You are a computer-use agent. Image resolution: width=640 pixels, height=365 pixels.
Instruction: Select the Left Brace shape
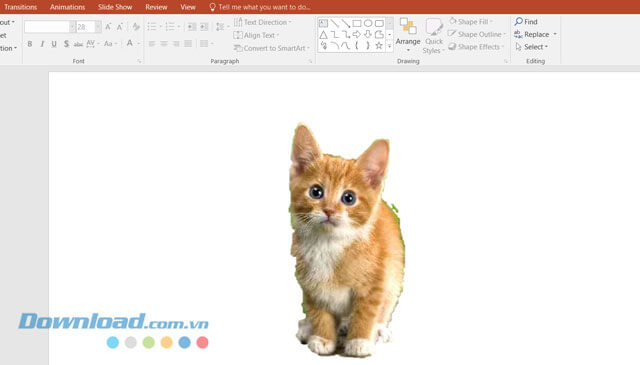pos(357,46)
